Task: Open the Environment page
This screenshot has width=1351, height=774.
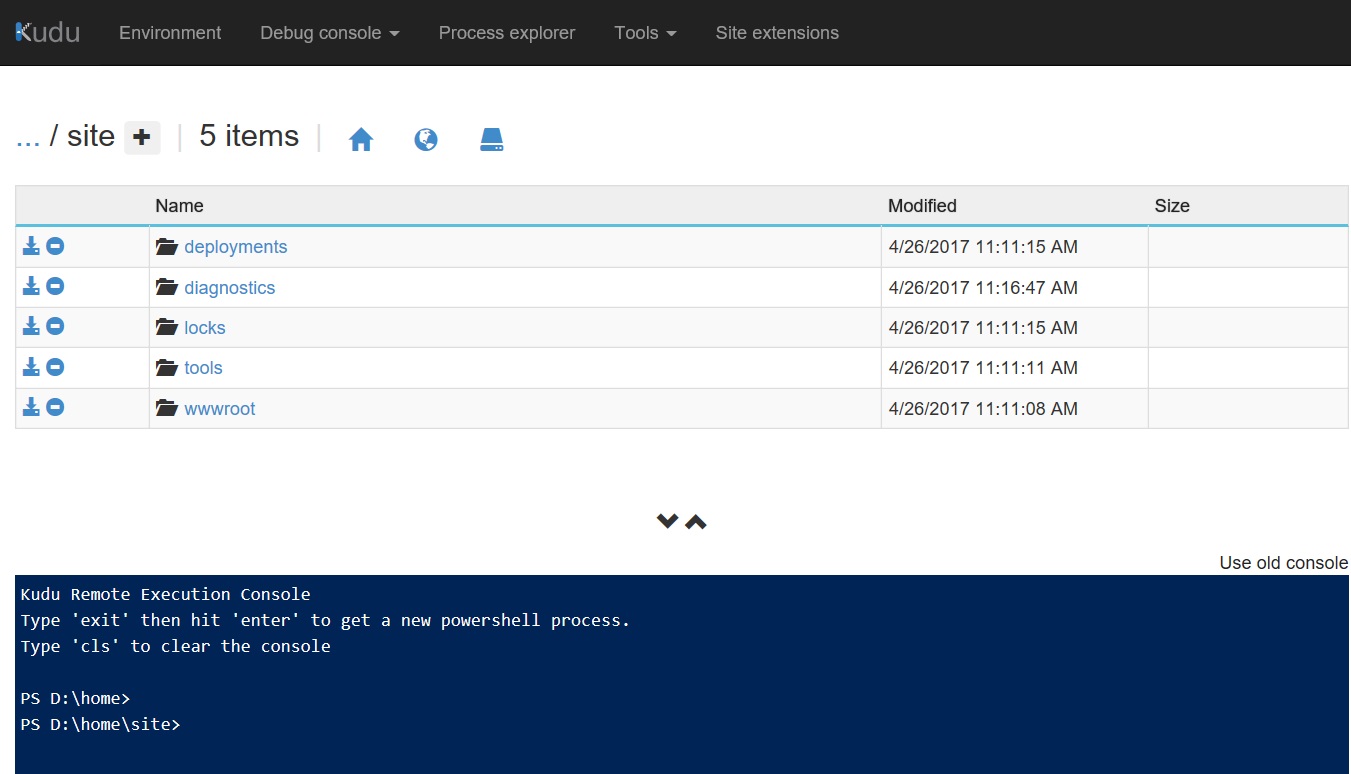Action: point(170,33)
